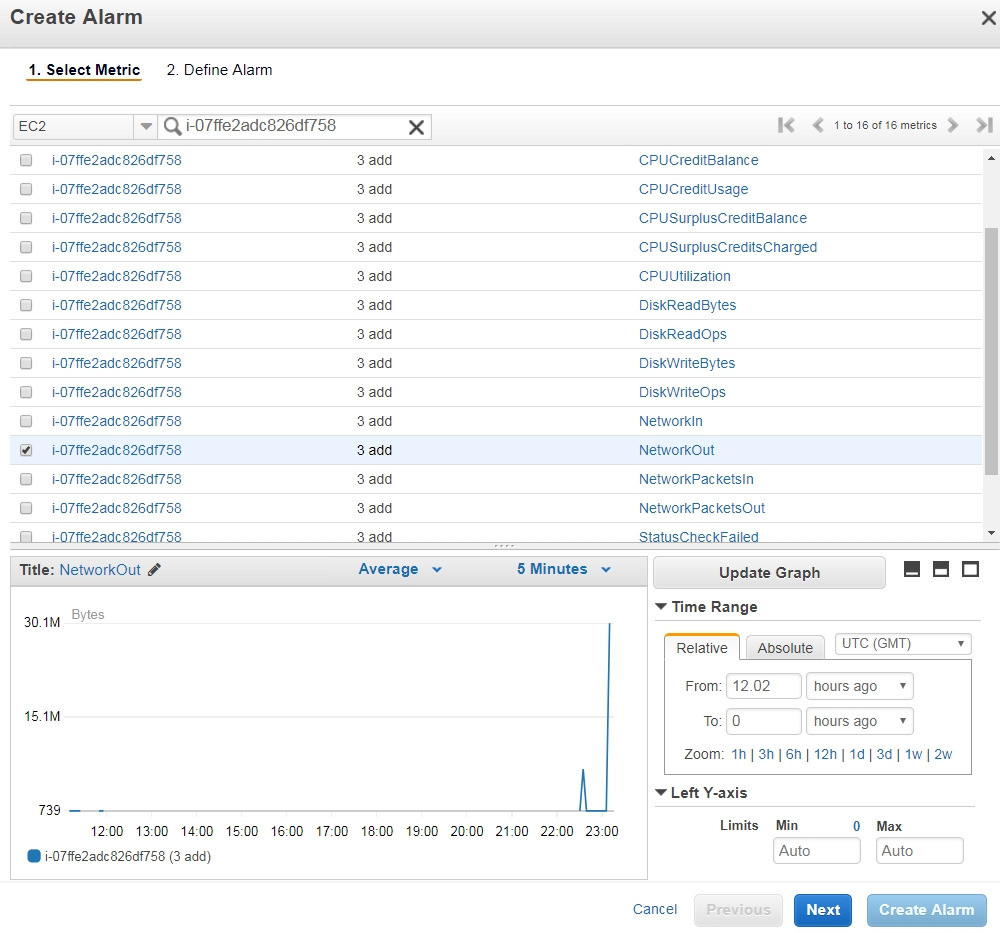Viewport: 1000px width, 933px height.
Task: Jump to first page of metrics
Action: (x=786, y=125)
